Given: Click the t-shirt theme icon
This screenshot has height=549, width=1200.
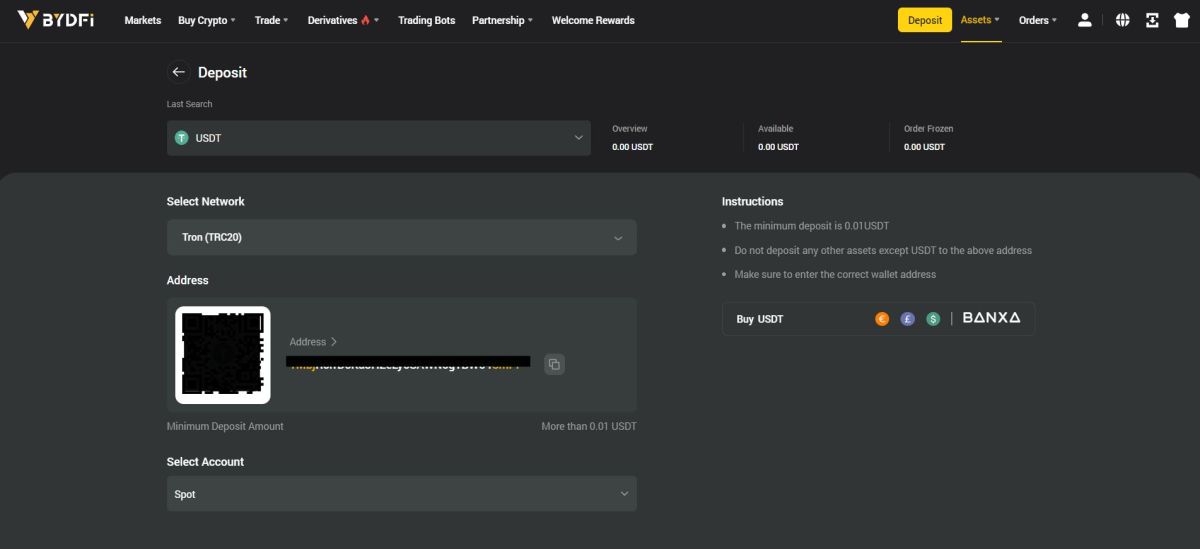Looking at the screenshot, I should 1180,20.
